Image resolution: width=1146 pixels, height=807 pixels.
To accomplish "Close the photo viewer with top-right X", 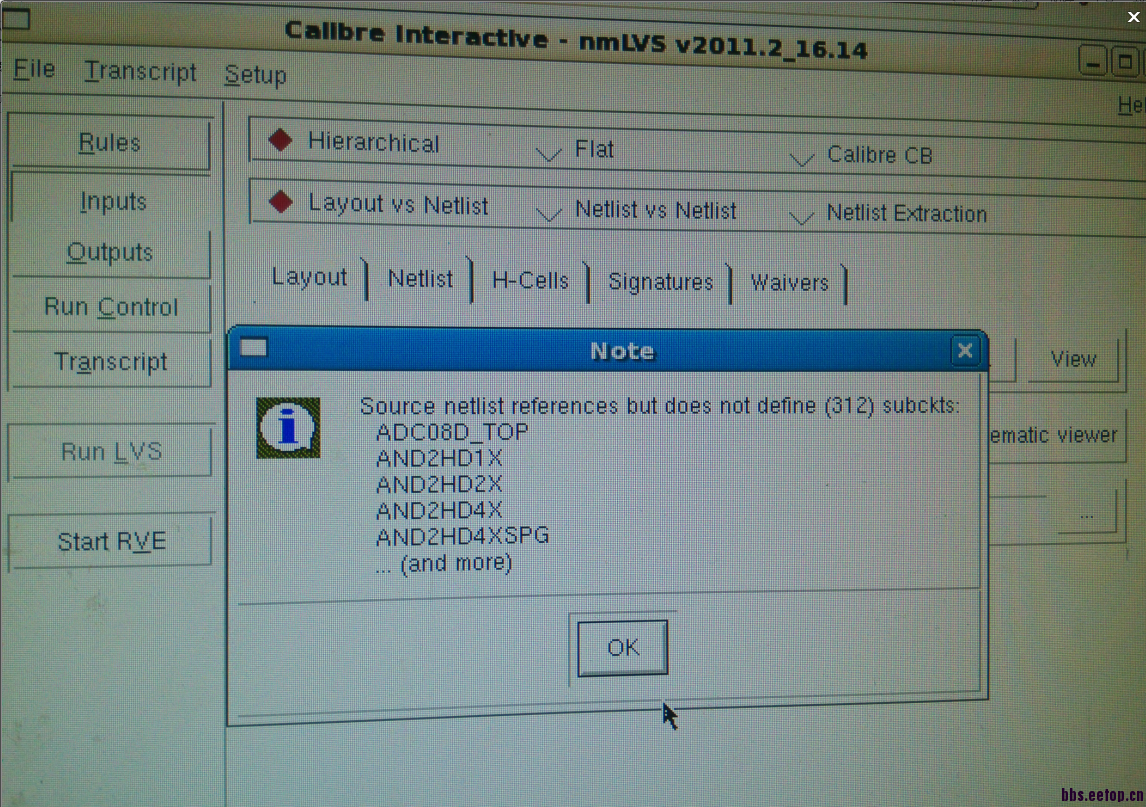I will pos(1133,16).
